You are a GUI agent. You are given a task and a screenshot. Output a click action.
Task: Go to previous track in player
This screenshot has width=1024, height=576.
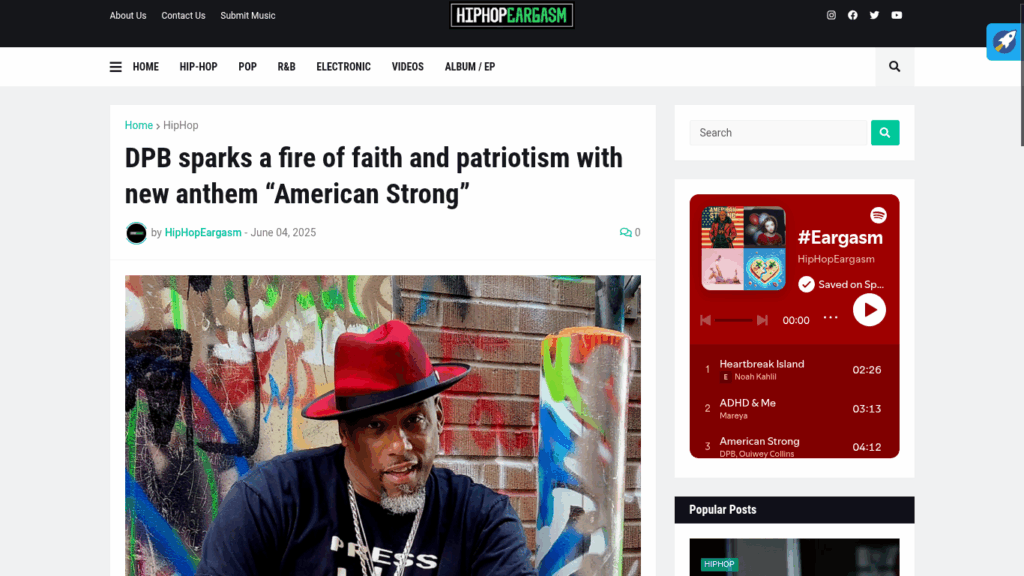[x=705, y=320]
